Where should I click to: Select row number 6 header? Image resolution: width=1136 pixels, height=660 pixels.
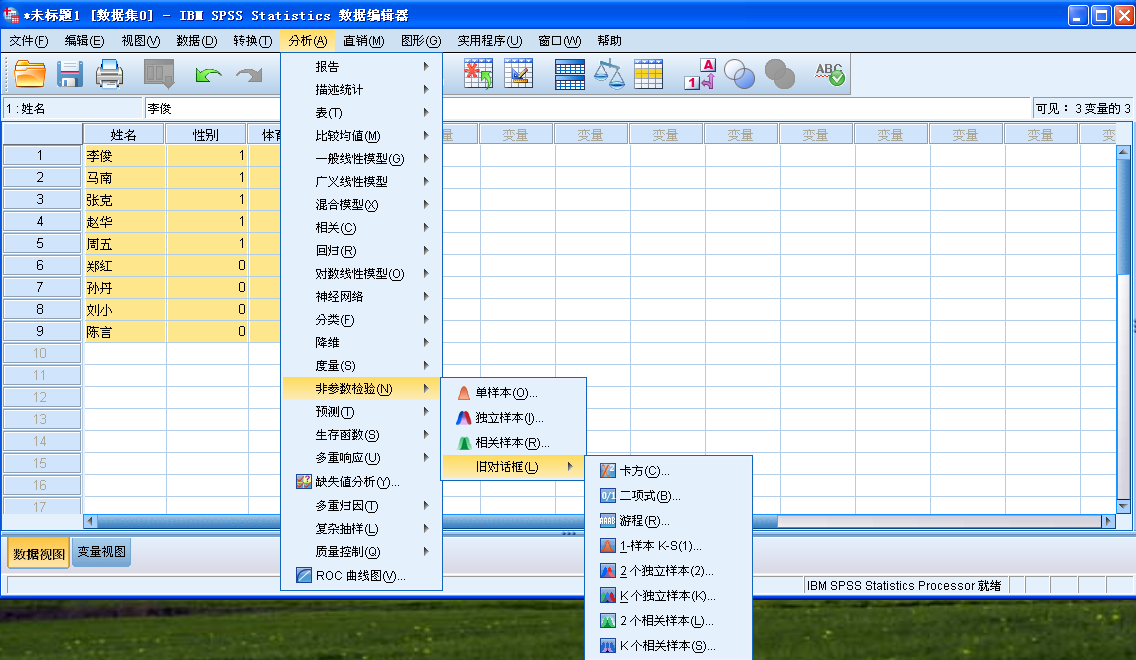coord(41,265)
